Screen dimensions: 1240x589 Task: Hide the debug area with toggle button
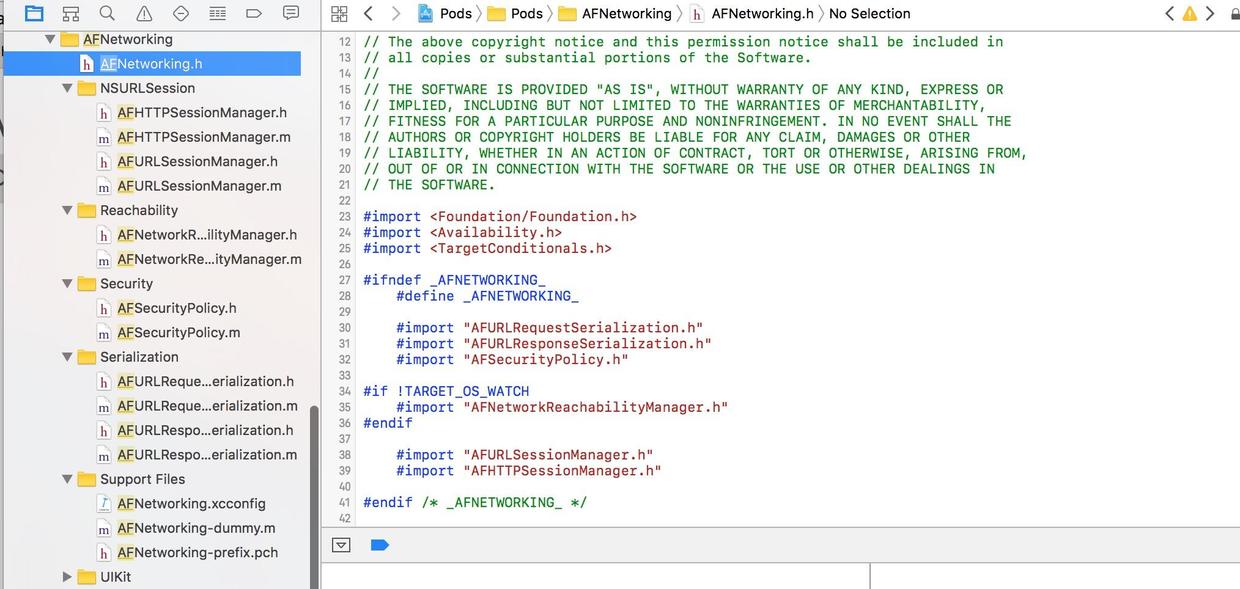coord(341,545)
